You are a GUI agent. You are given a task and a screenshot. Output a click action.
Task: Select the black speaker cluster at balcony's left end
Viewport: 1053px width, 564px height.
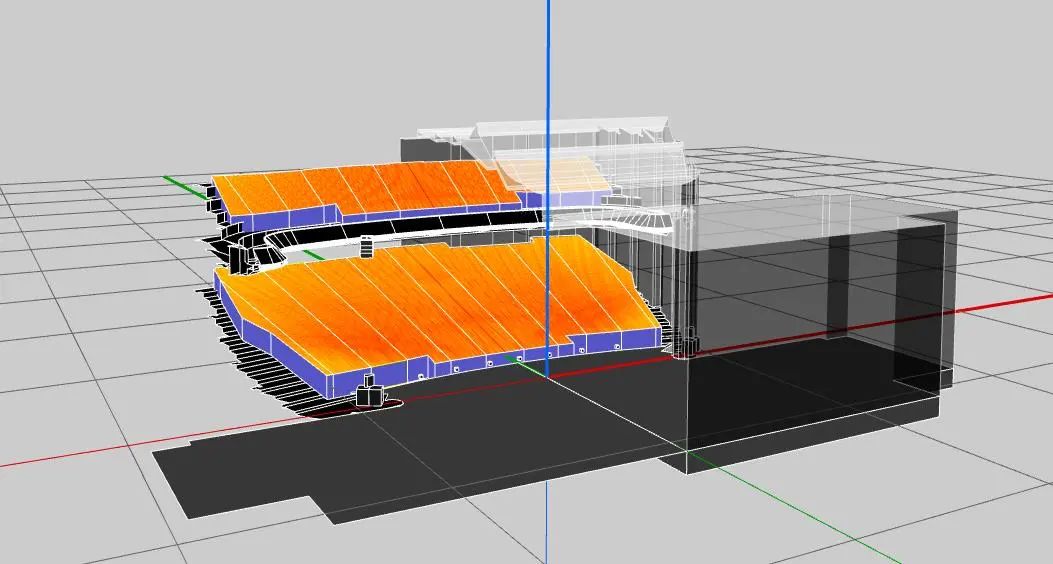click(240, 257)
